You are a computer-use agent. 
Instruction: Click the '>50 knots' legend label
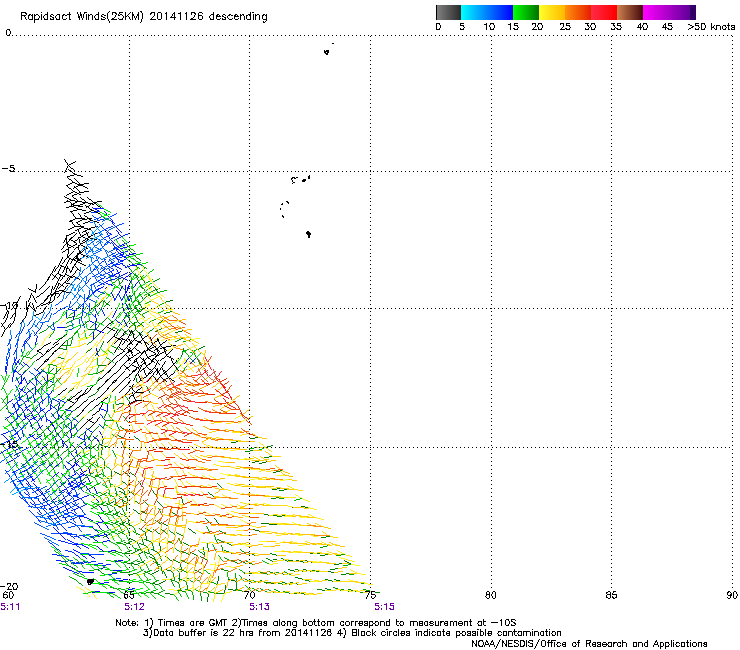[711, 27]
